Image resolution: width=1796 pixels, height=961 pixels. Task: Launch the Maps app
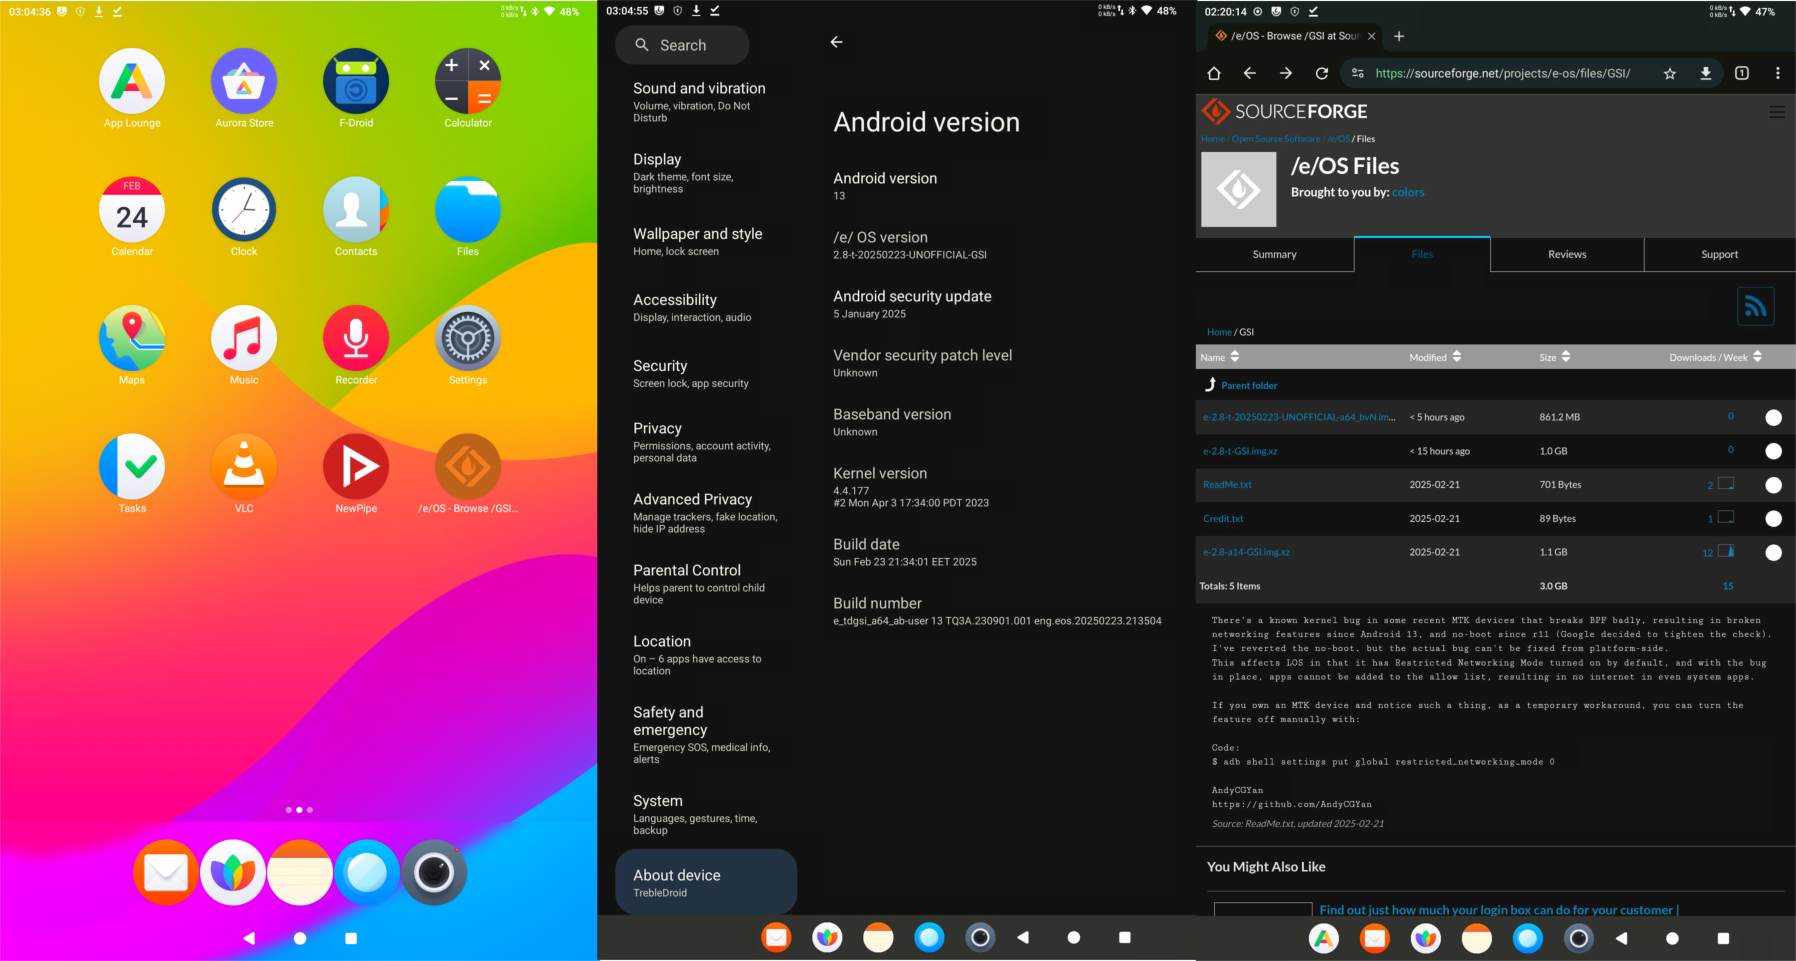[132, 339]
